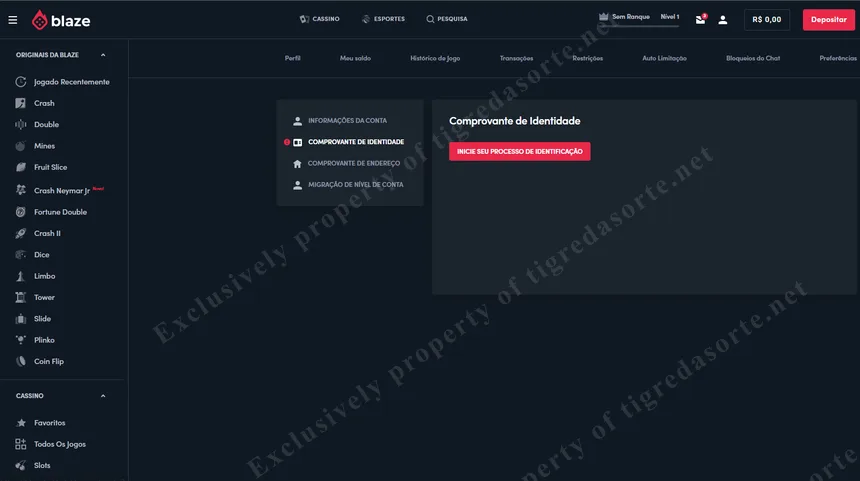The image size is (860, 481).
Task: Select Comprovante de Endereço text label
Action: pos(354,163)
